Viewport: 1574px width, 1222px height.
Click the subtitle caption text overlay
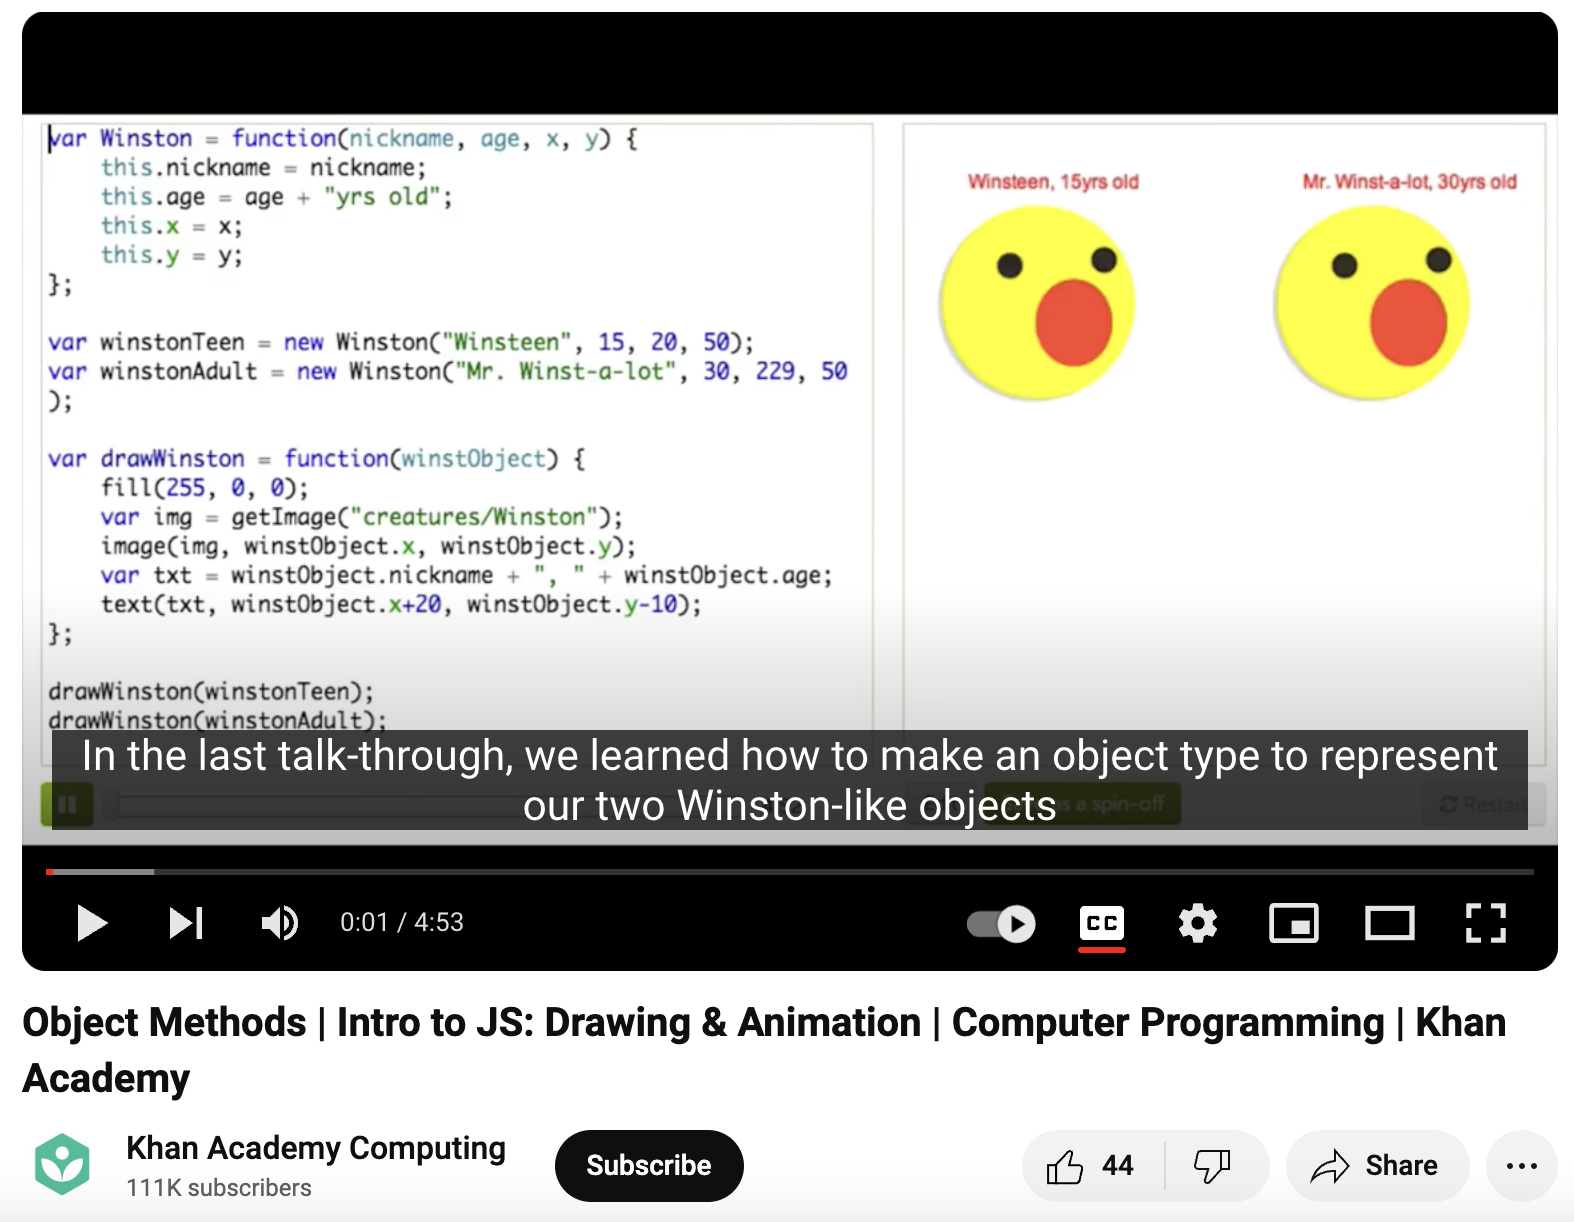pyautogui.click(x=790, y=780)
